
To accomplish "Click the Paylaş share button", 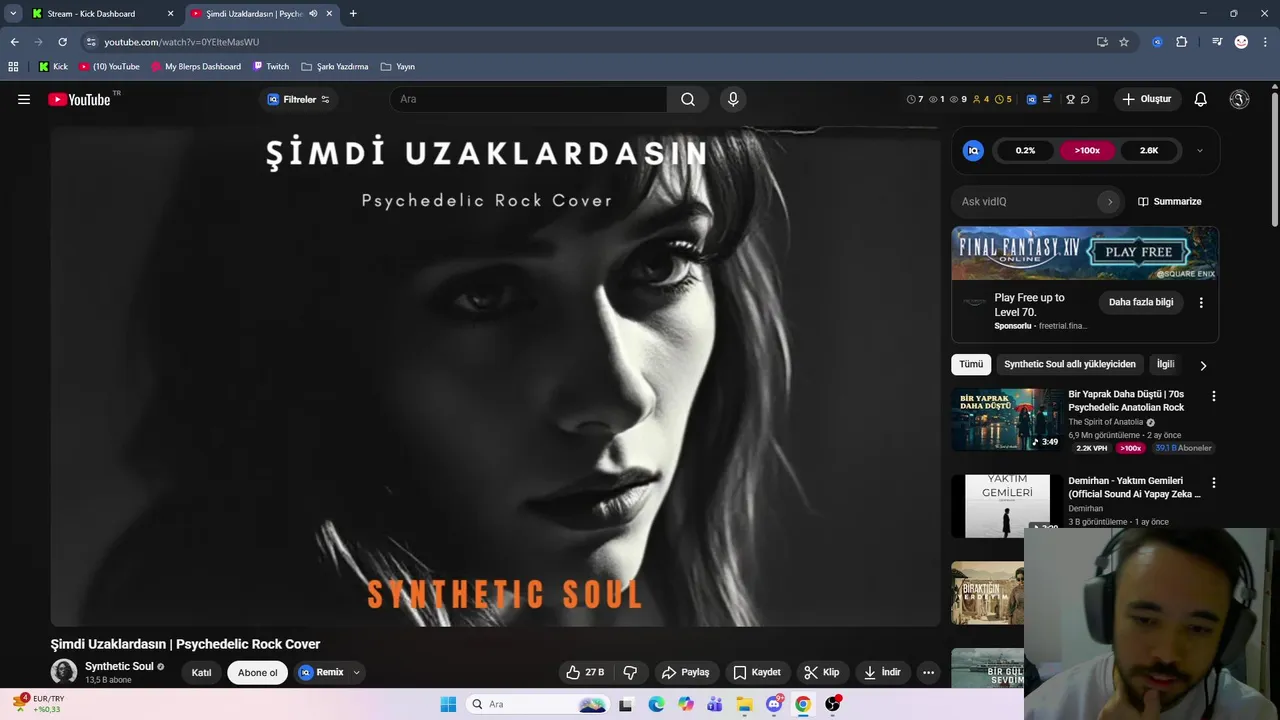I will [x=686, y=672].
